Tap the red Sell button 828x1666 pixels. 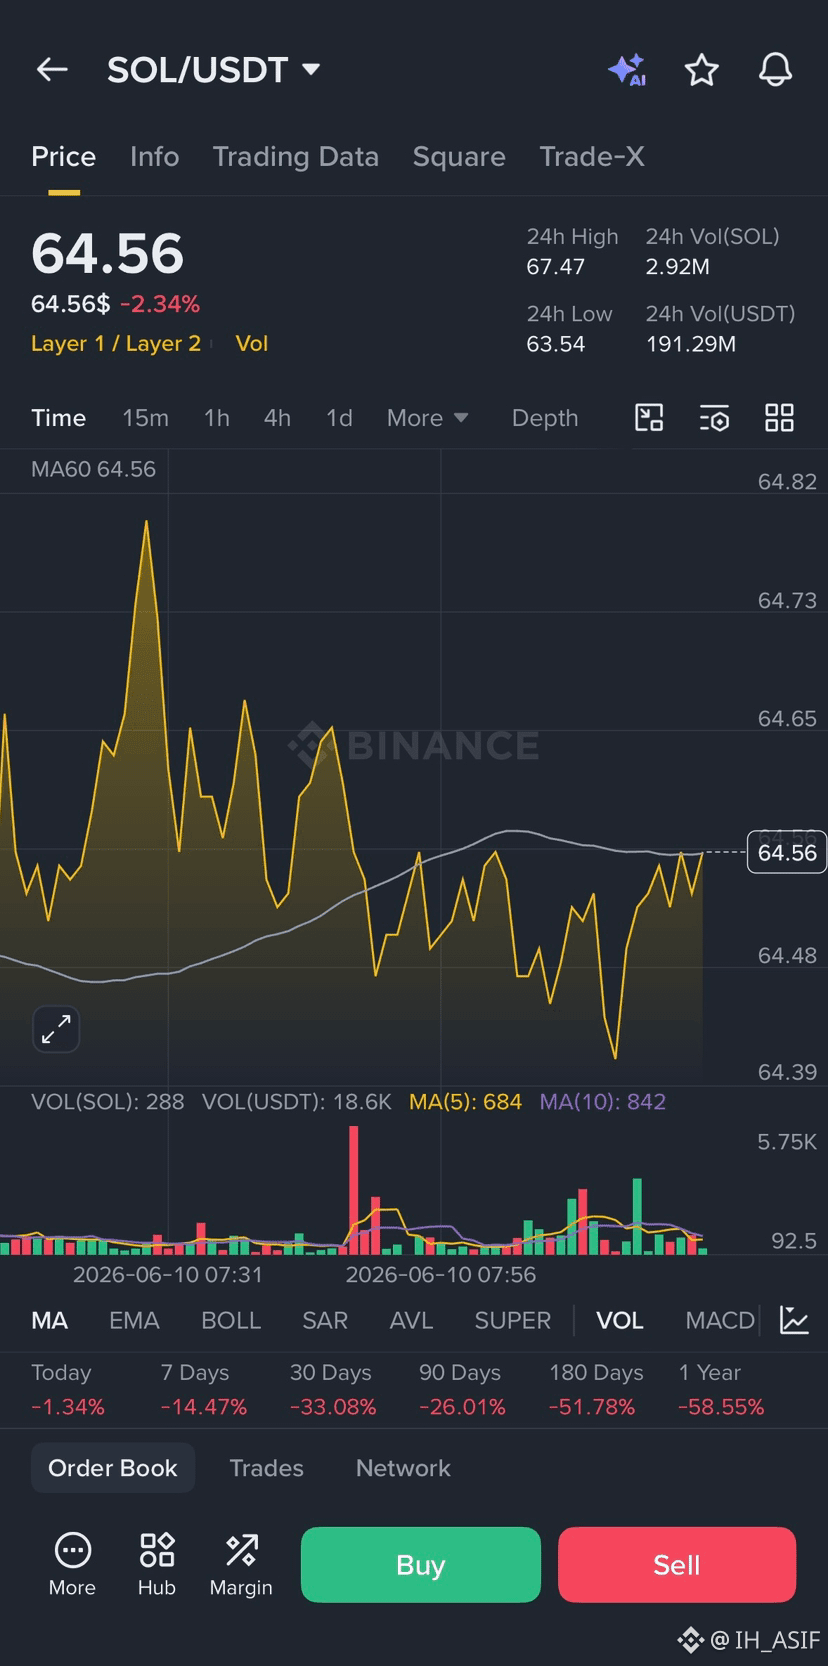[677, 1564]
